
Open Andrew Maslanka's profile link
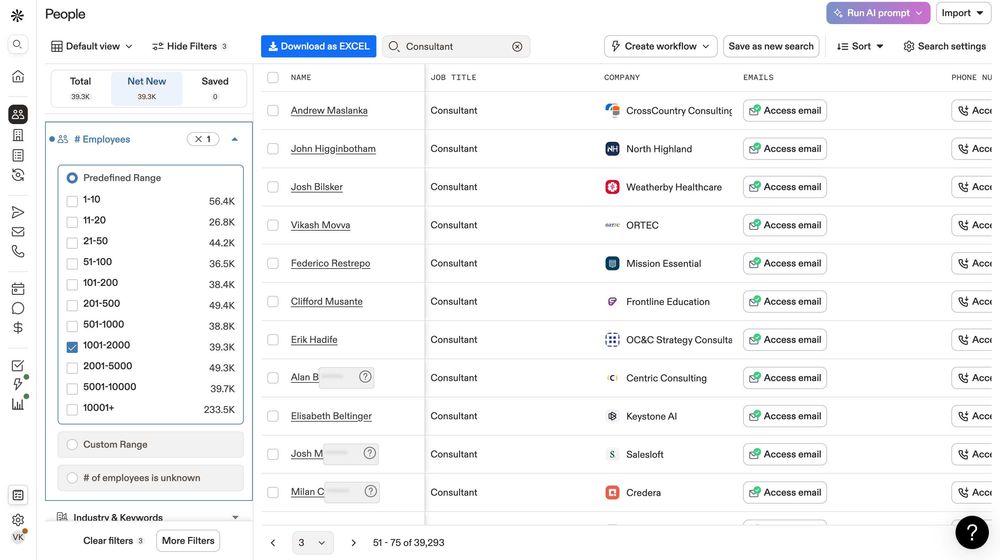pyautogui.click(x=329, y=110)
